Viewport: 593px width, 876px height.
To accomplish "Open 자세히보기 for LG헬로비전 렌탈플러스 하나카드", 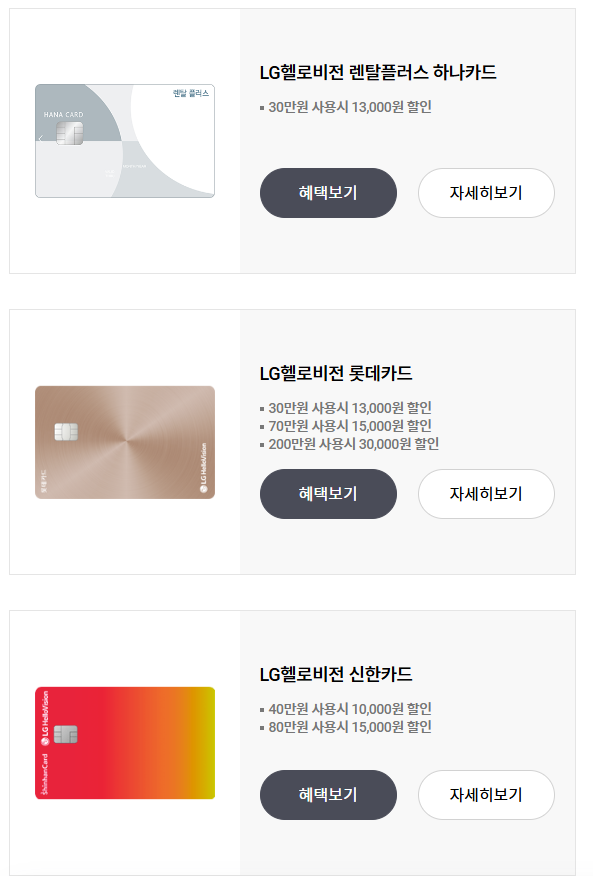I will pyautogui.click(x=486, y=193).
